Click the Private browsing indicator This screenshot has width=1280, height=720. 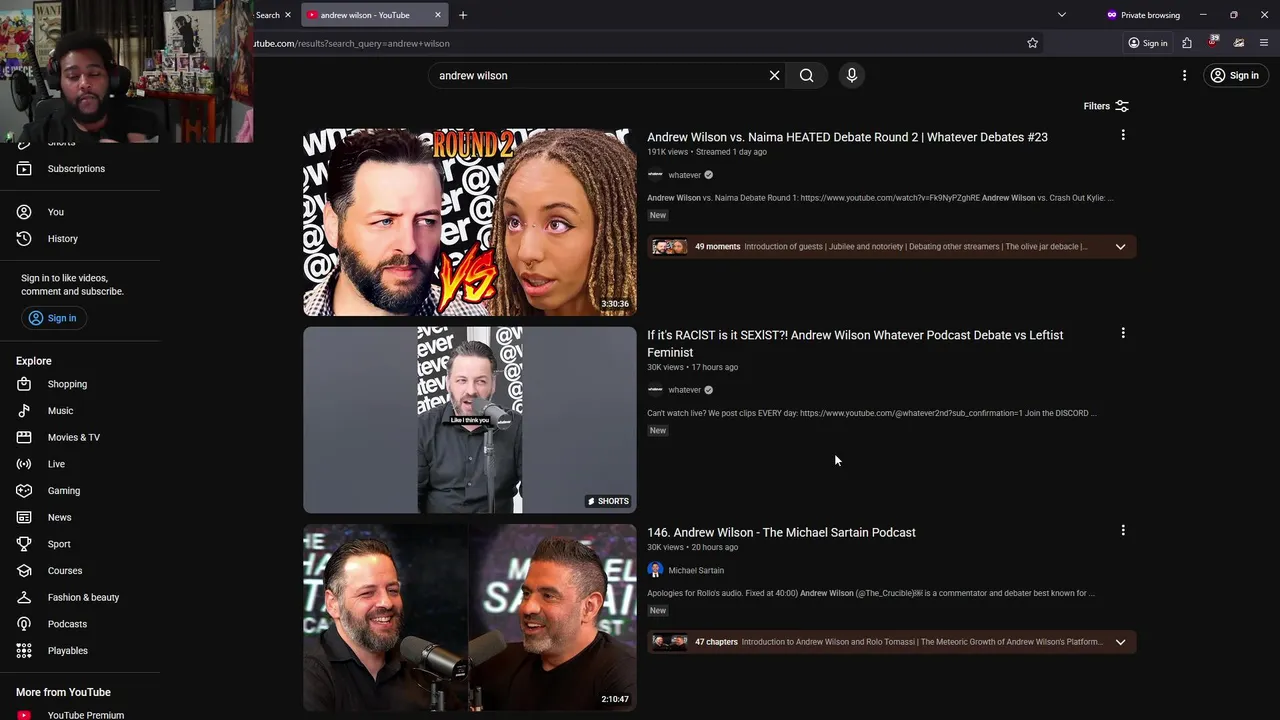[1143, 15]
